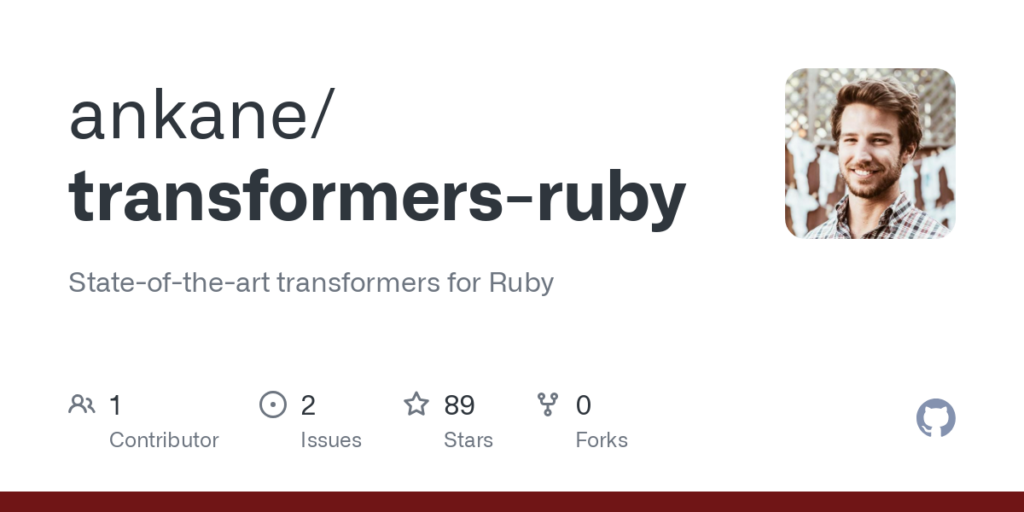View the Contributor label
Screen dimensions: 1024x512
pyautogui.click(x=164, y=440)
